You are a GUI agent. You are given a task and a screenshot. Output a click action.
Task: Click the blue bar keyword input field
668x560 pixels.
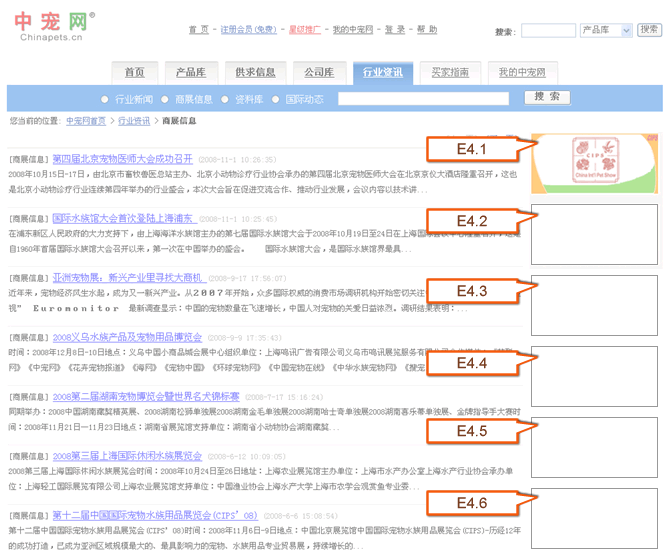tap(423, 99)
